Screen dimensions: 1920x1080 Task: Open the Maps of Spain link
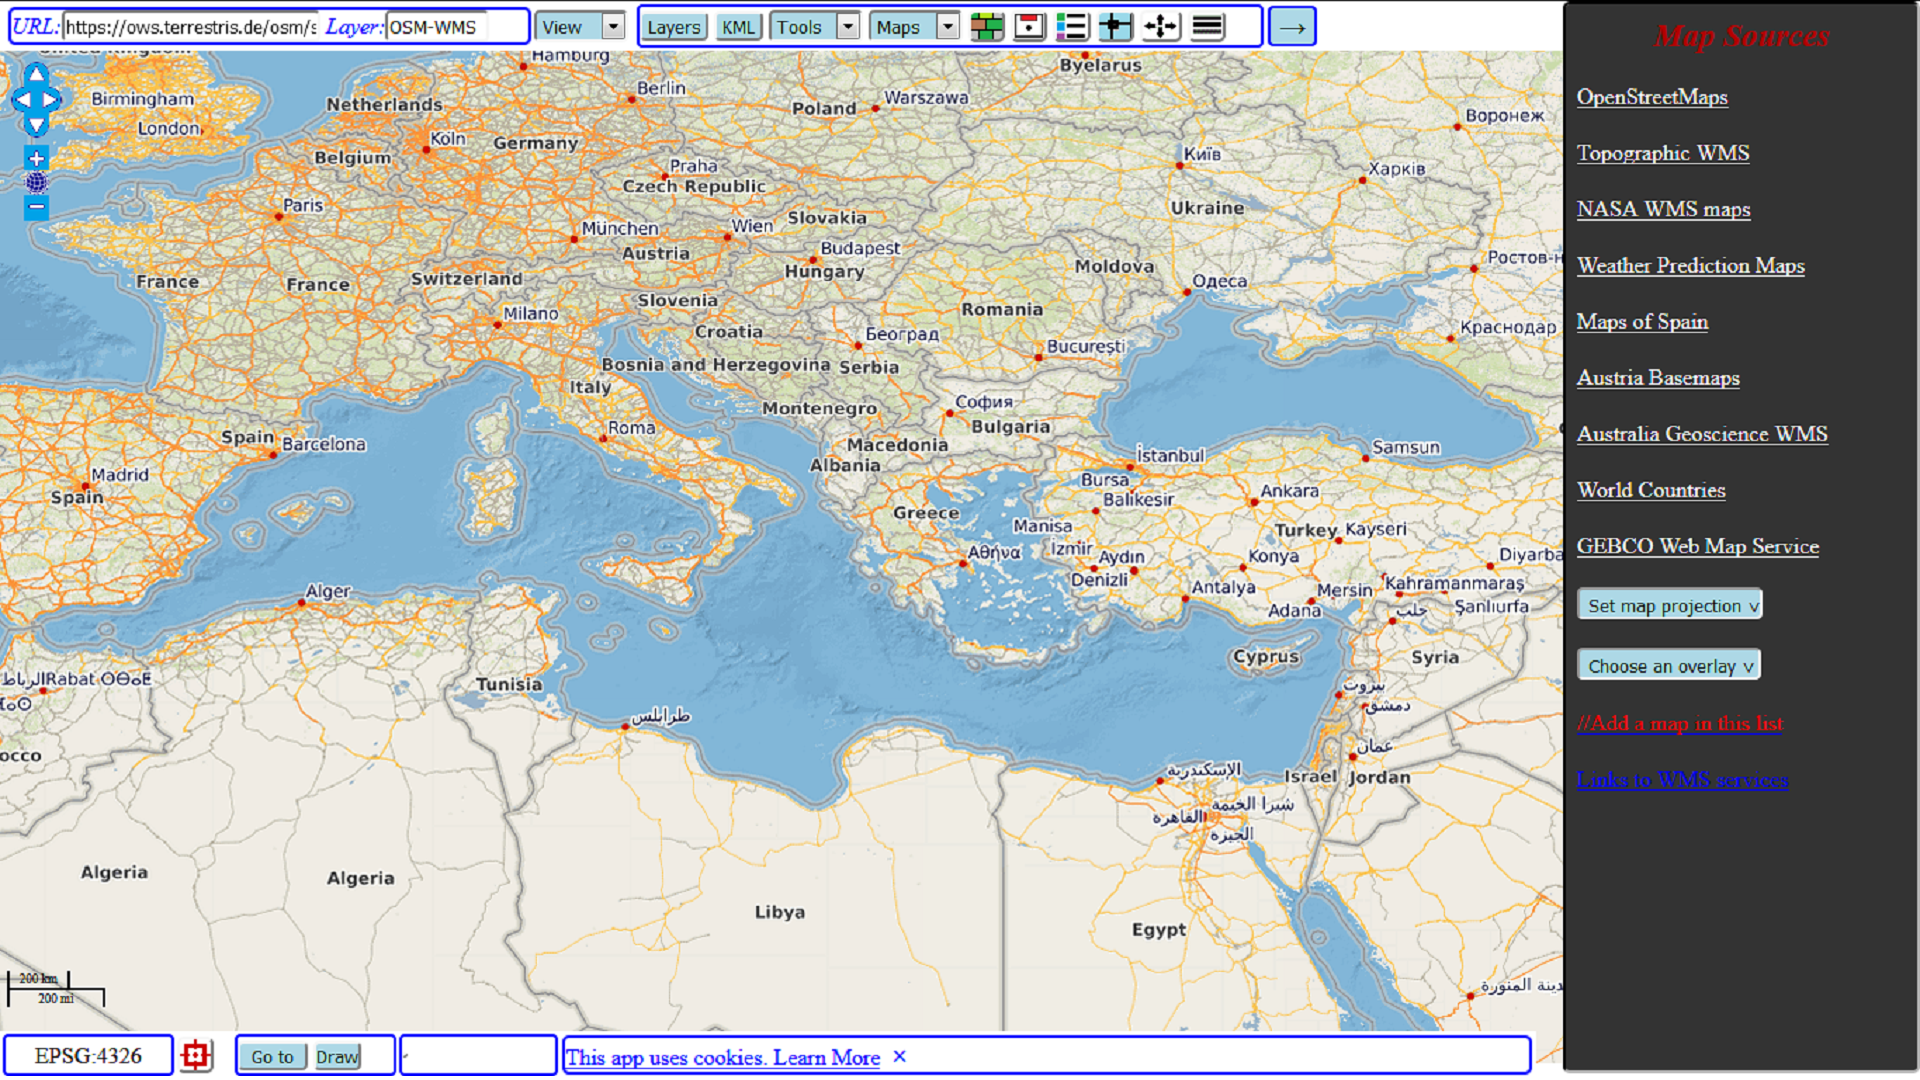[x=1642, y=321]
